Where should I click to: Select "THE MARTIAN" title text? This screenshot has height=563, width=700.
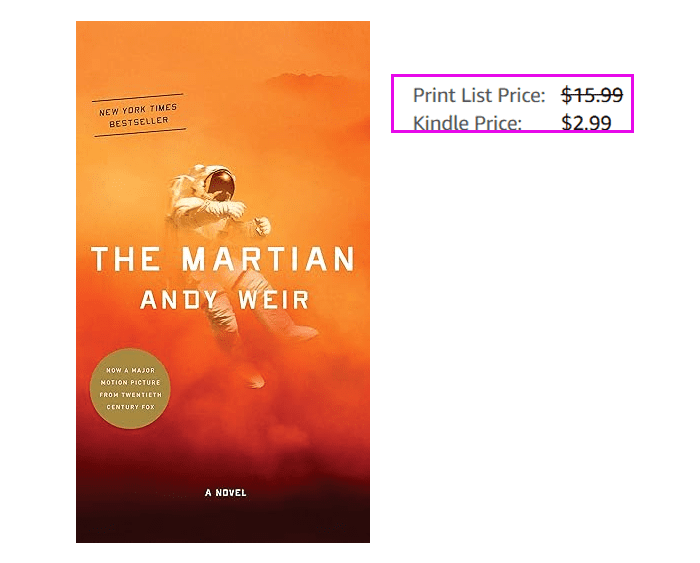[223, 260]
